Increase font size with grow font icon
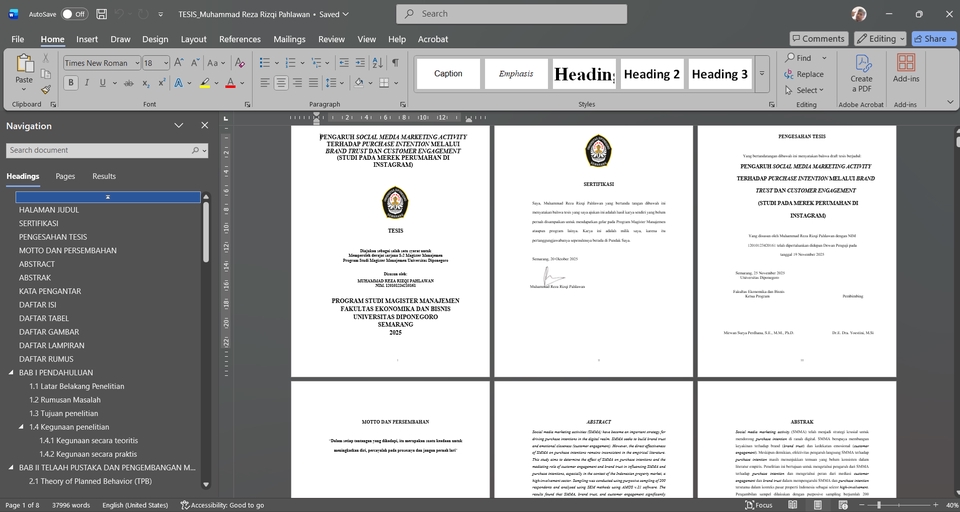 (179, 62)
